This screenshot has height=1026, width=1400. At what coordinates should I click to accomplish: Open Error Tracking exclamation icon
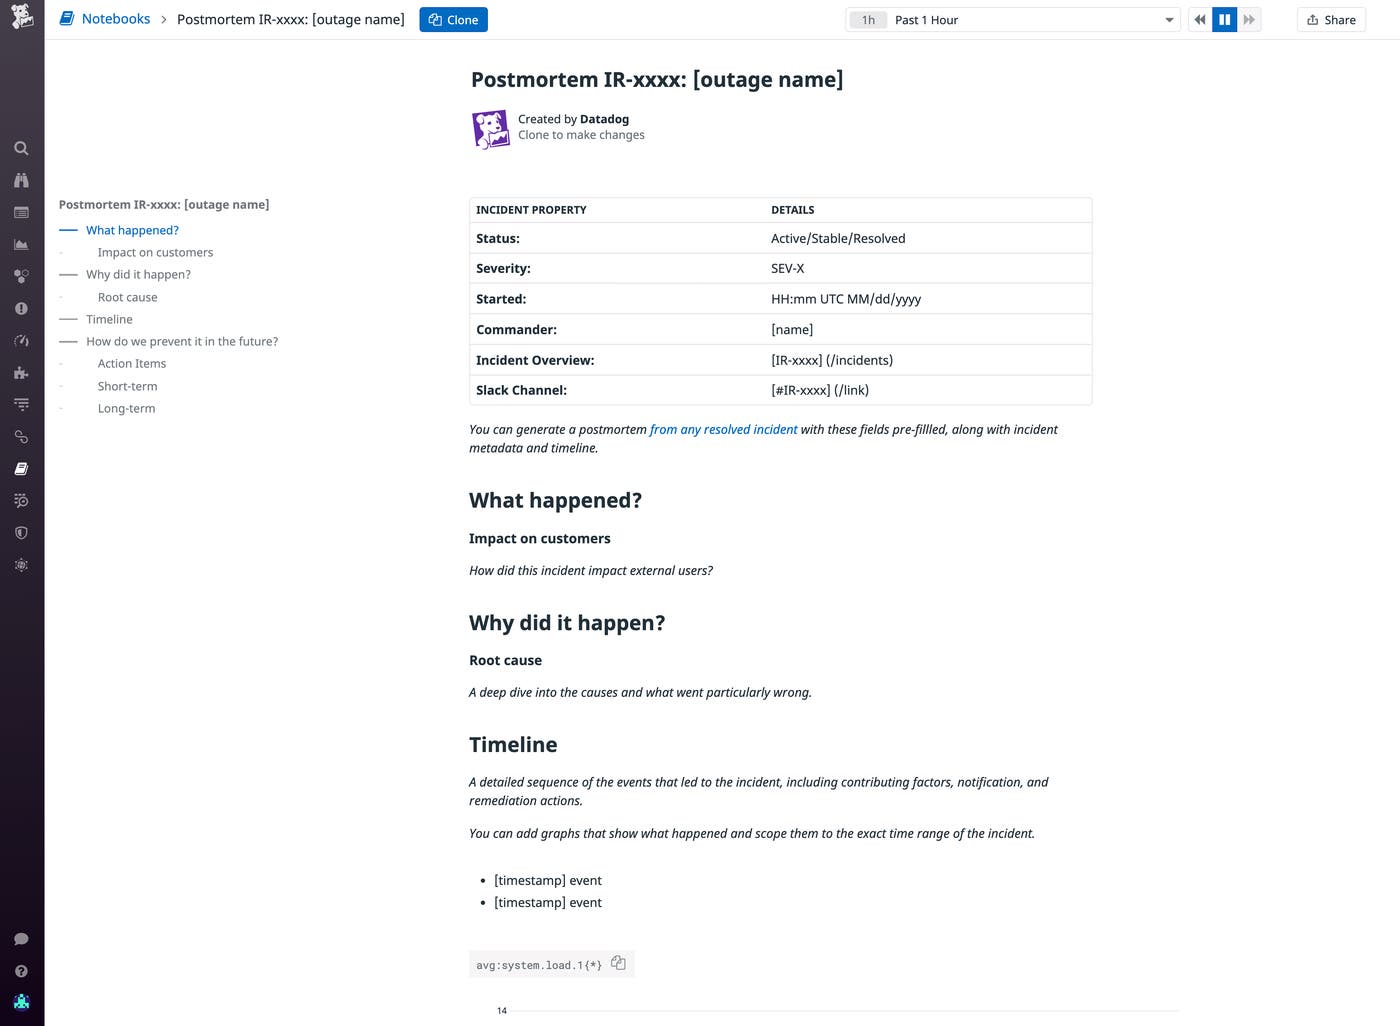21,308
